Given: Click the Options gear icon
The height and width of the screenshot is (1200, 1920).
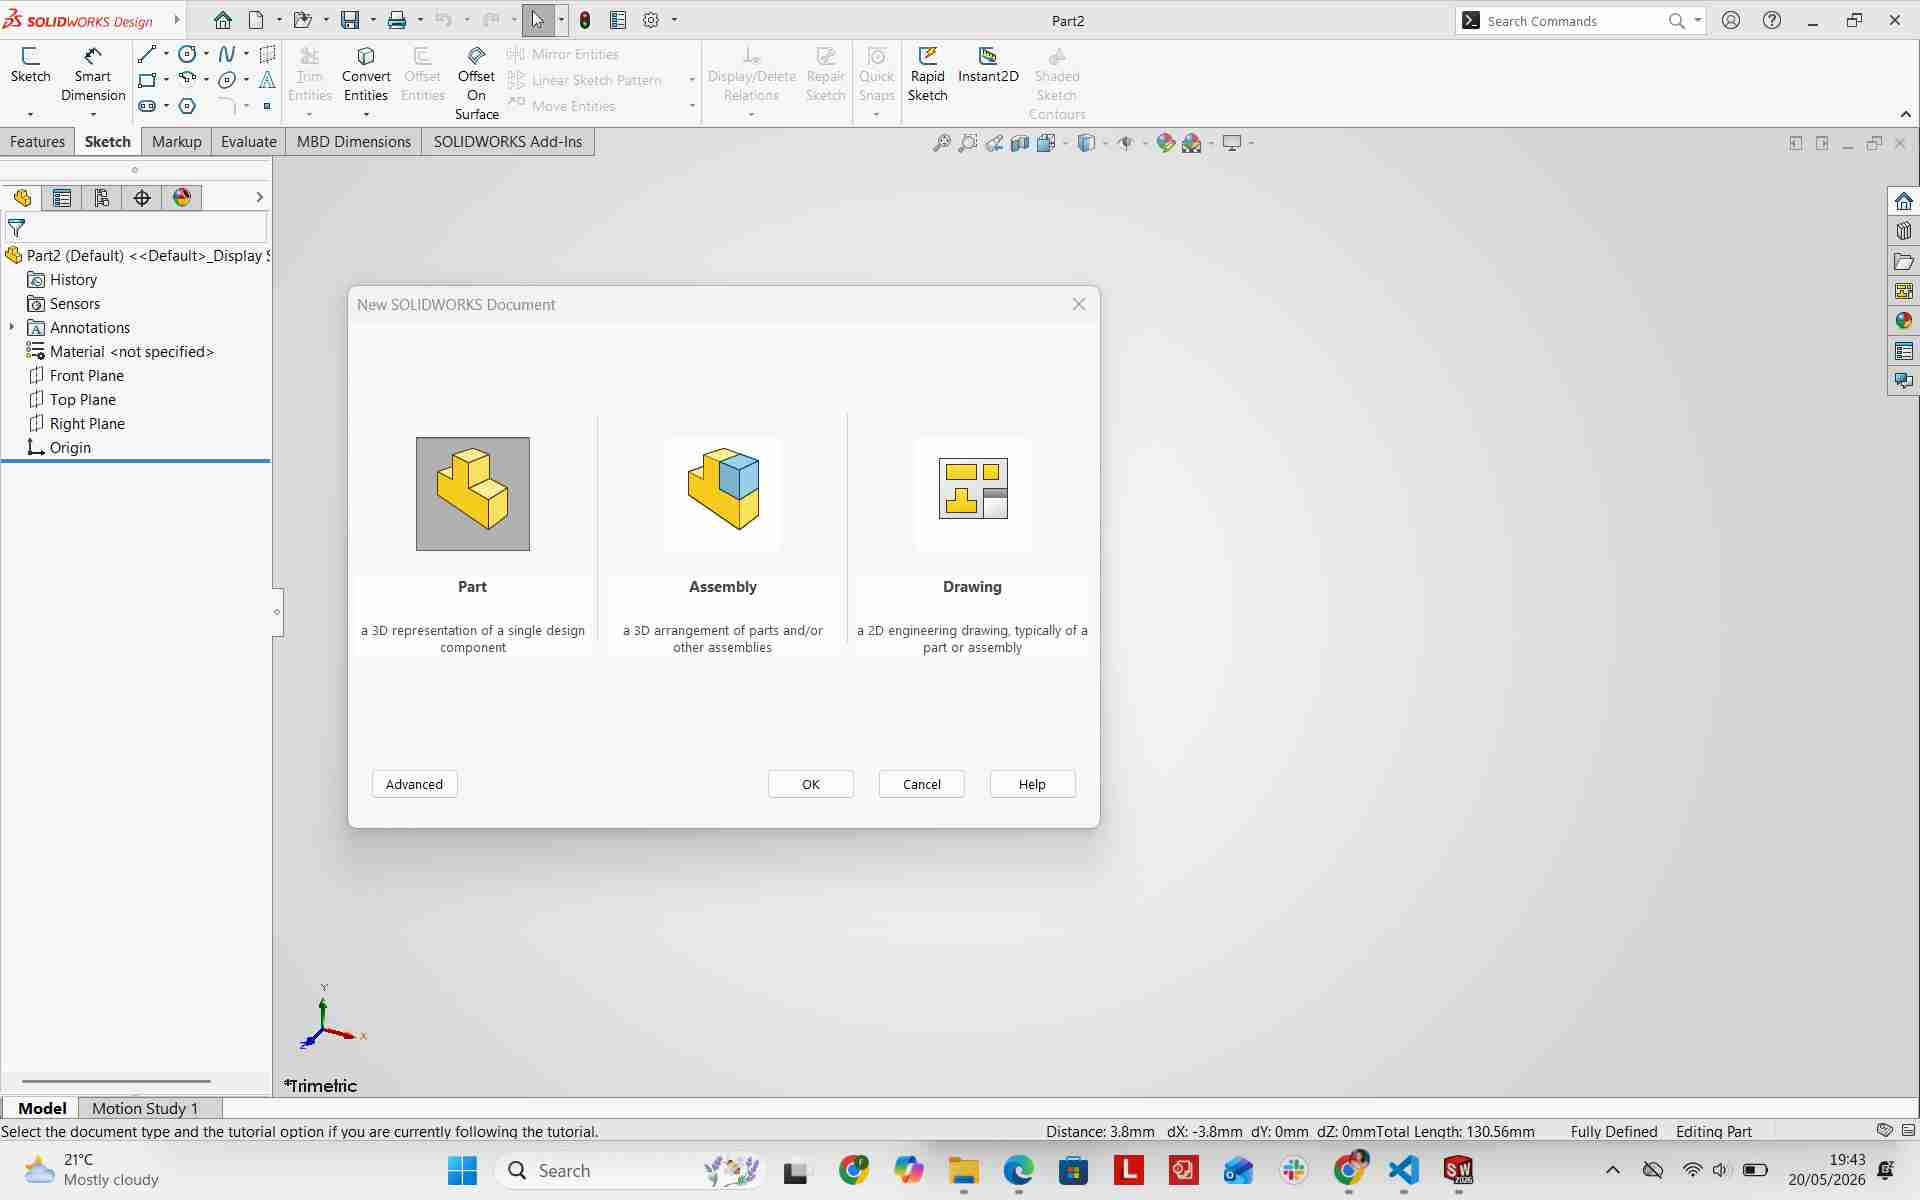Looking at the screenshot, I should point(651,20).
